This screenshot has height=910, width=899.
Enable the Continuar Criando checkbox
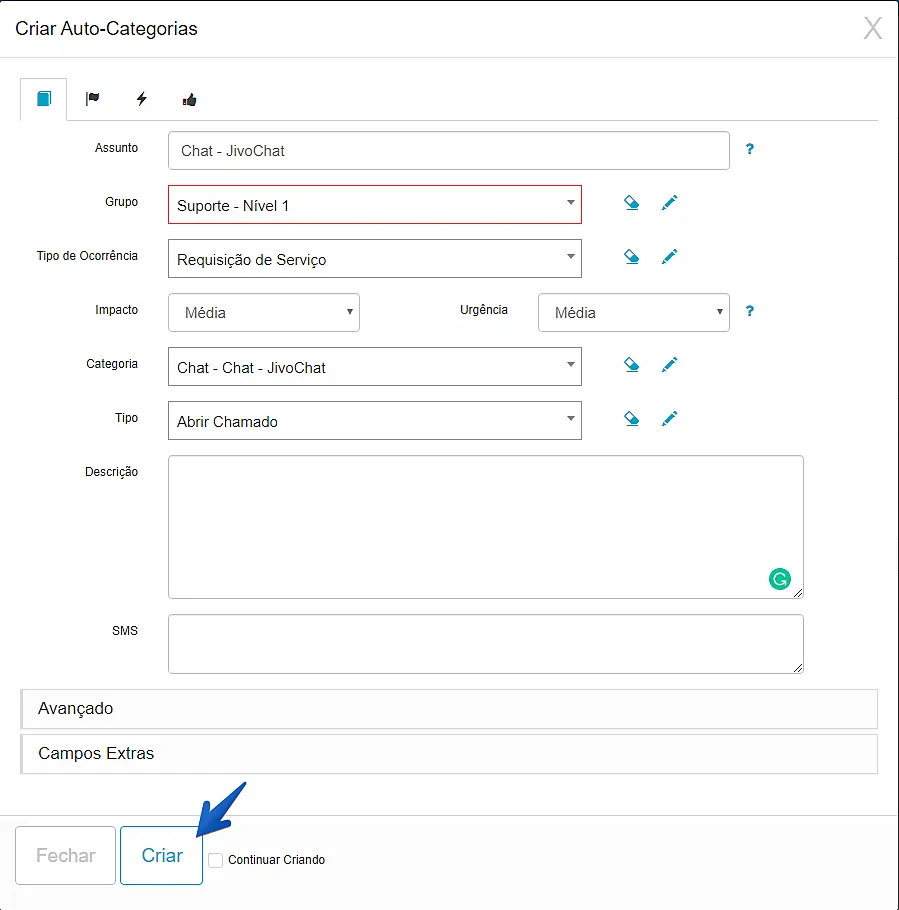click(x=216, y=860)
